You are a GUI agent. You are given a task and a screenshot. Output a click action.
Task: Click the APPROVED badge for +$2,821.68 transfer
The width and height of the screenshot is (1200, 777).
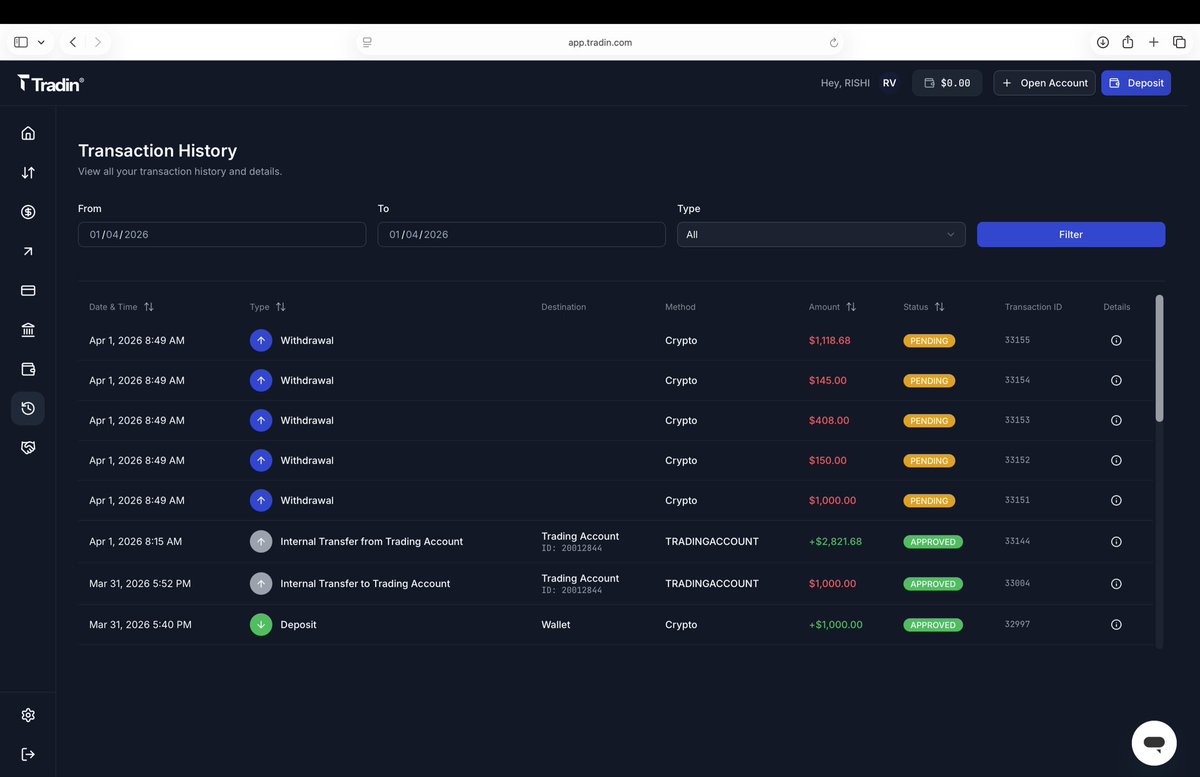933,542
